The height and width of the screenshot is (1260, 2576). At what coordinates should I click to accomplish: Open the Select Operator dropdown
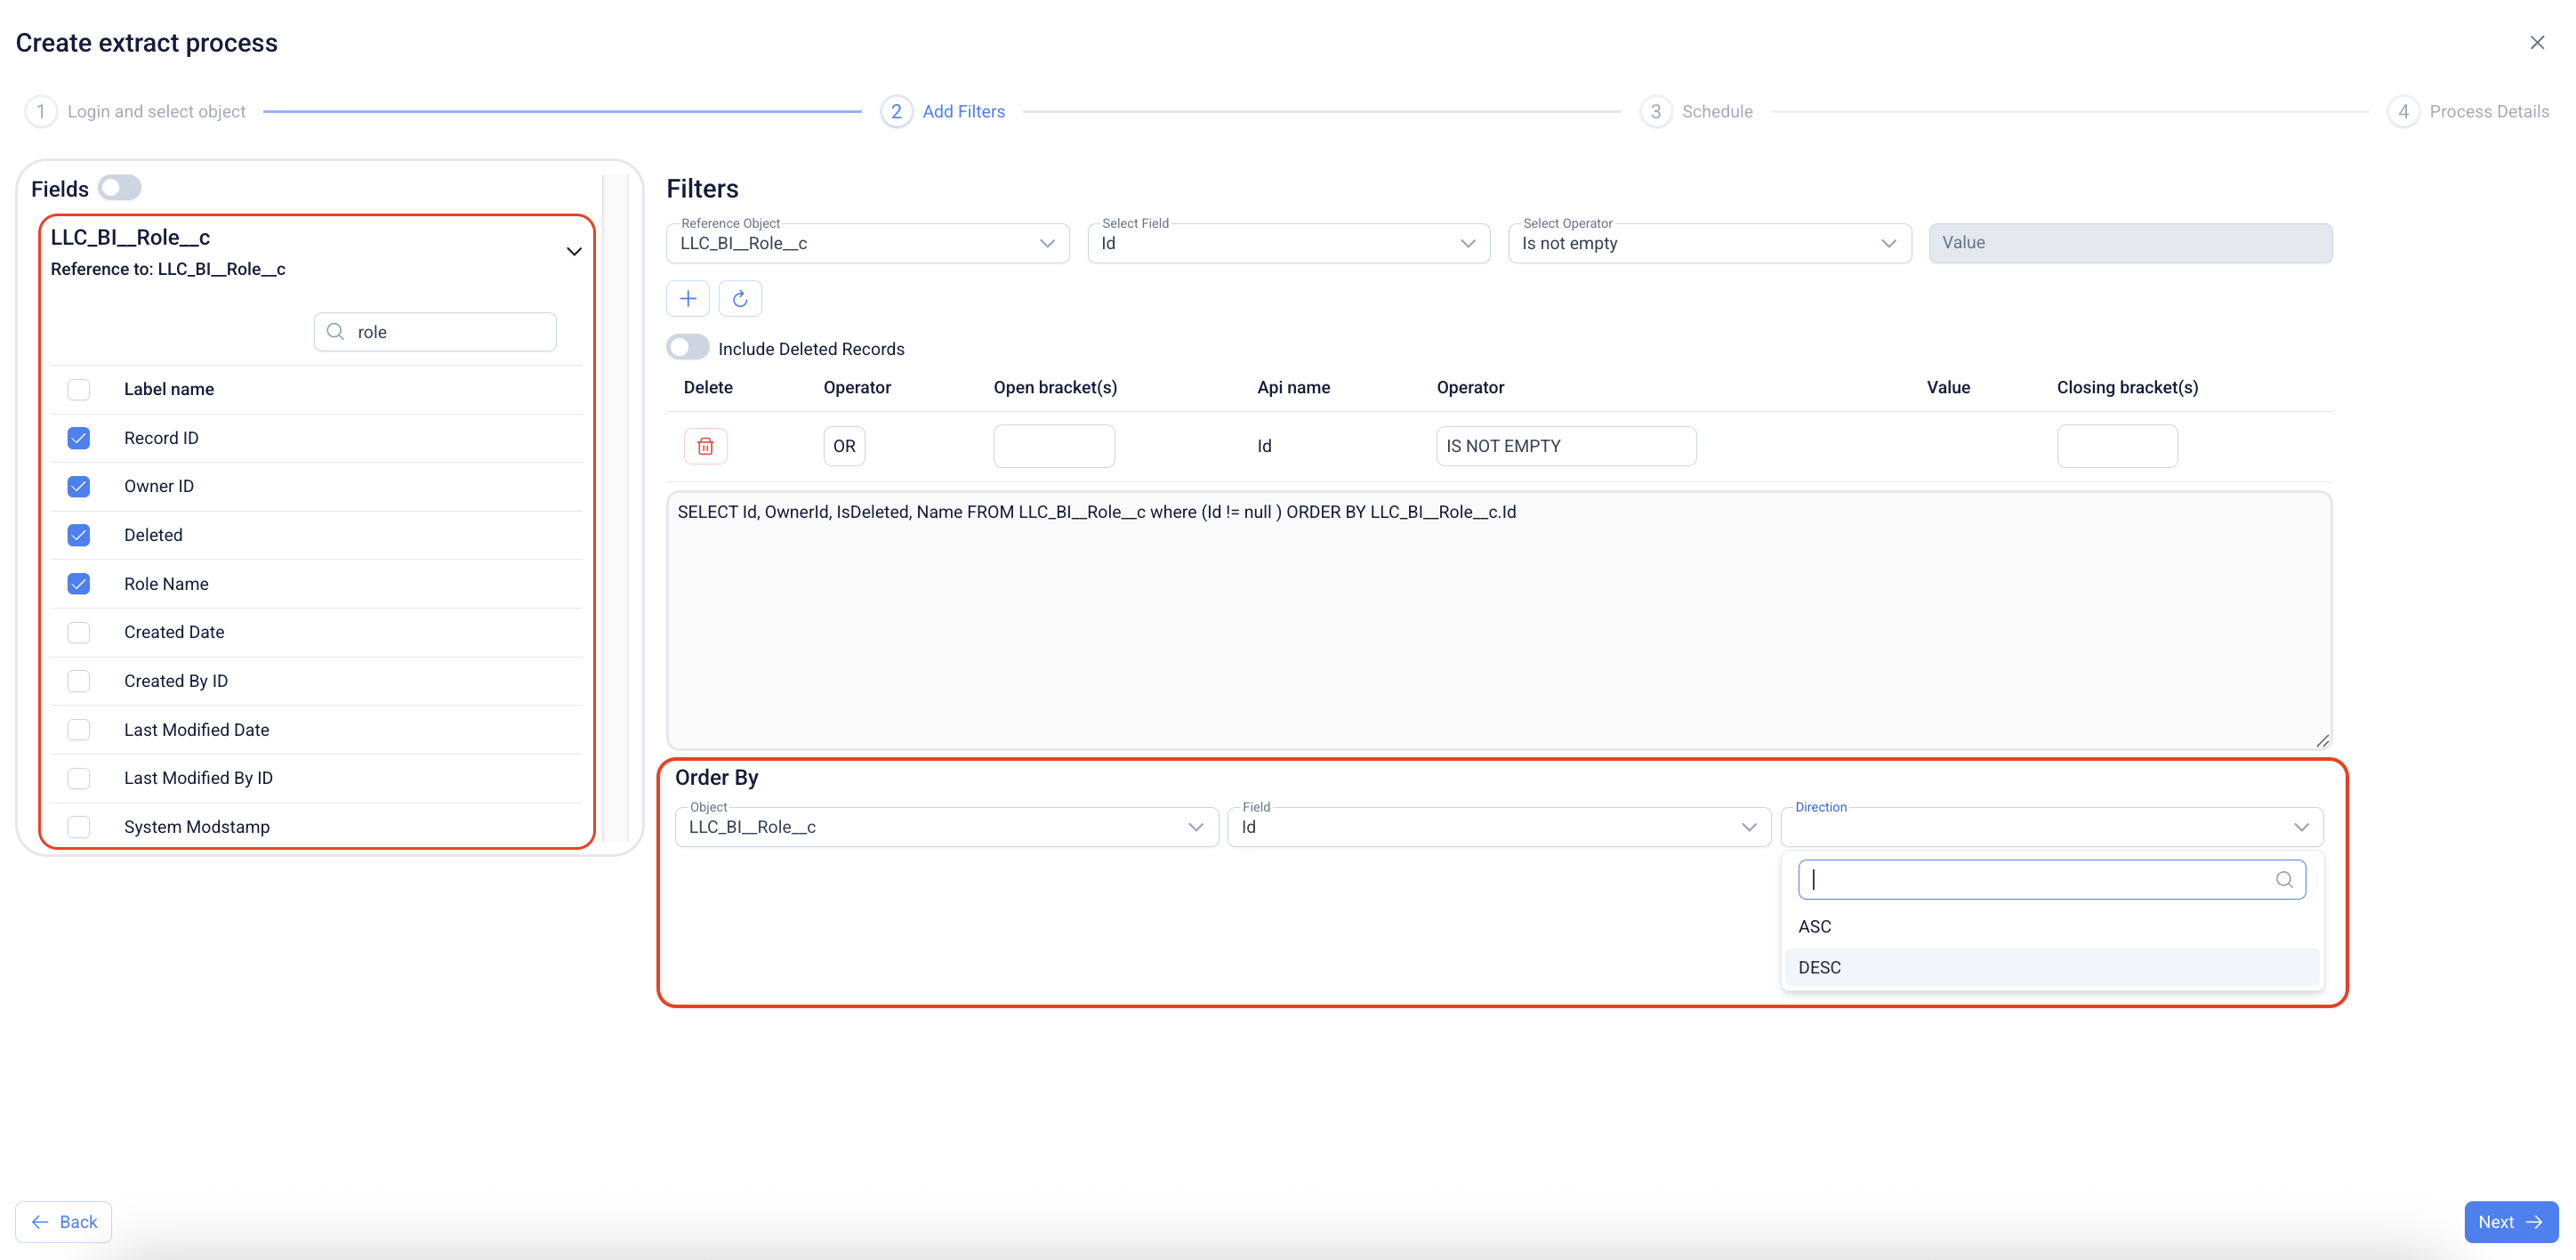coord(1708,244)
